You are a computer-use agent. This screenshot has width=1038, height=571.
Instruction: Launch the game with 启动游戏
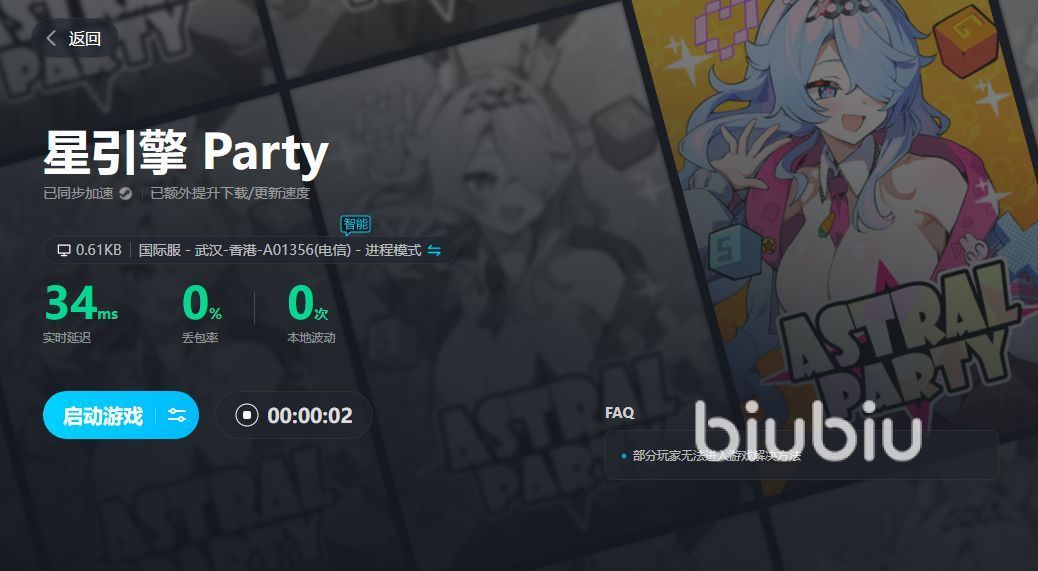click(103, 416)
